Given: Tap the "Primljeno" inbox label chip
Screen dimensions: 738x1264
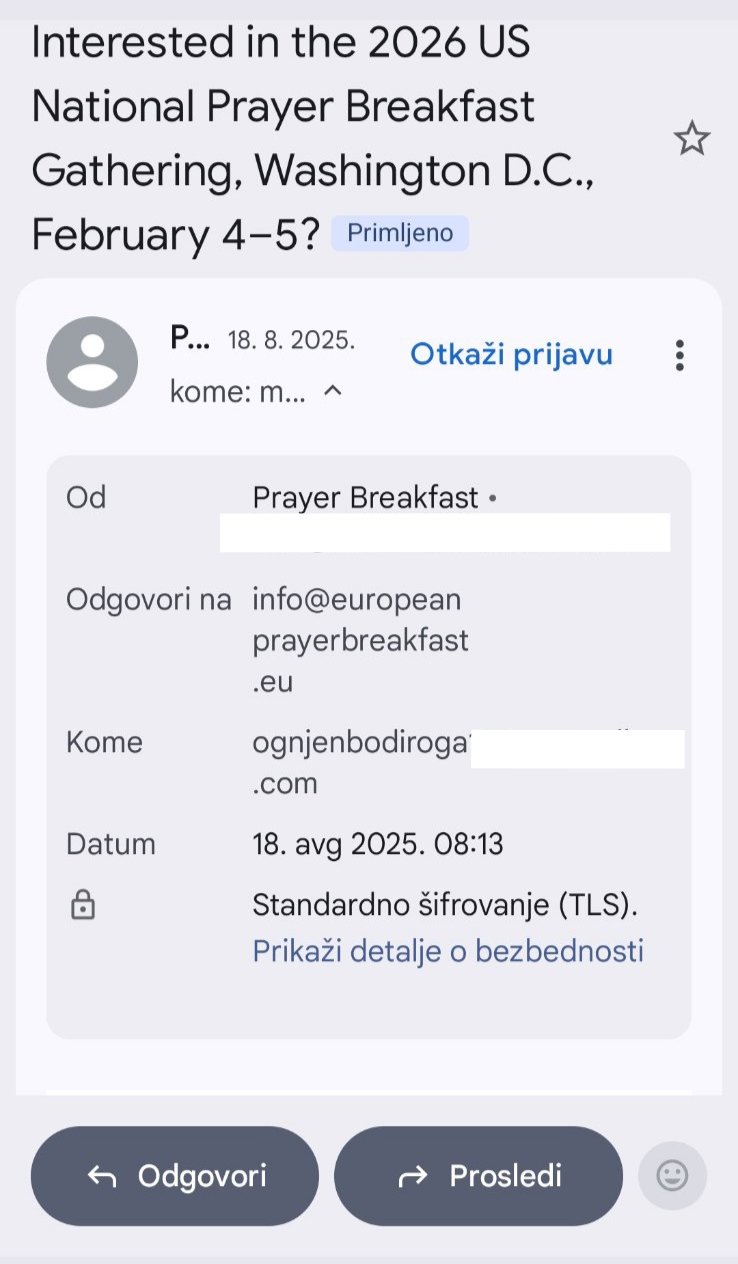Looking at the screenshot, I should click(x=400, y=234).
